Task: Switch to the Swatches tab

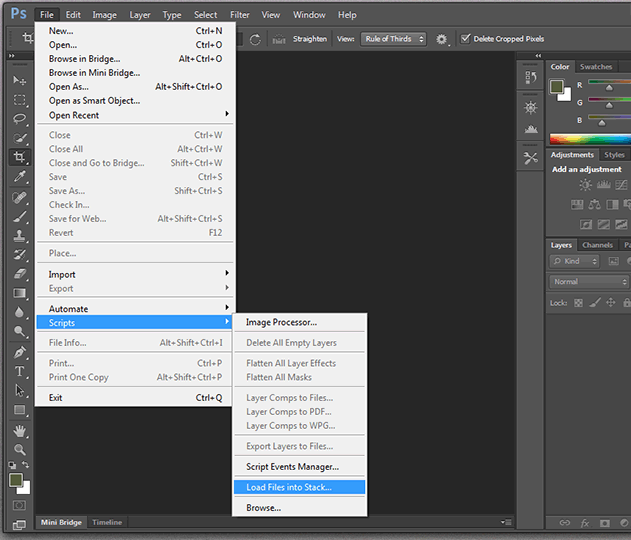Action: click(x=596, y=67)
